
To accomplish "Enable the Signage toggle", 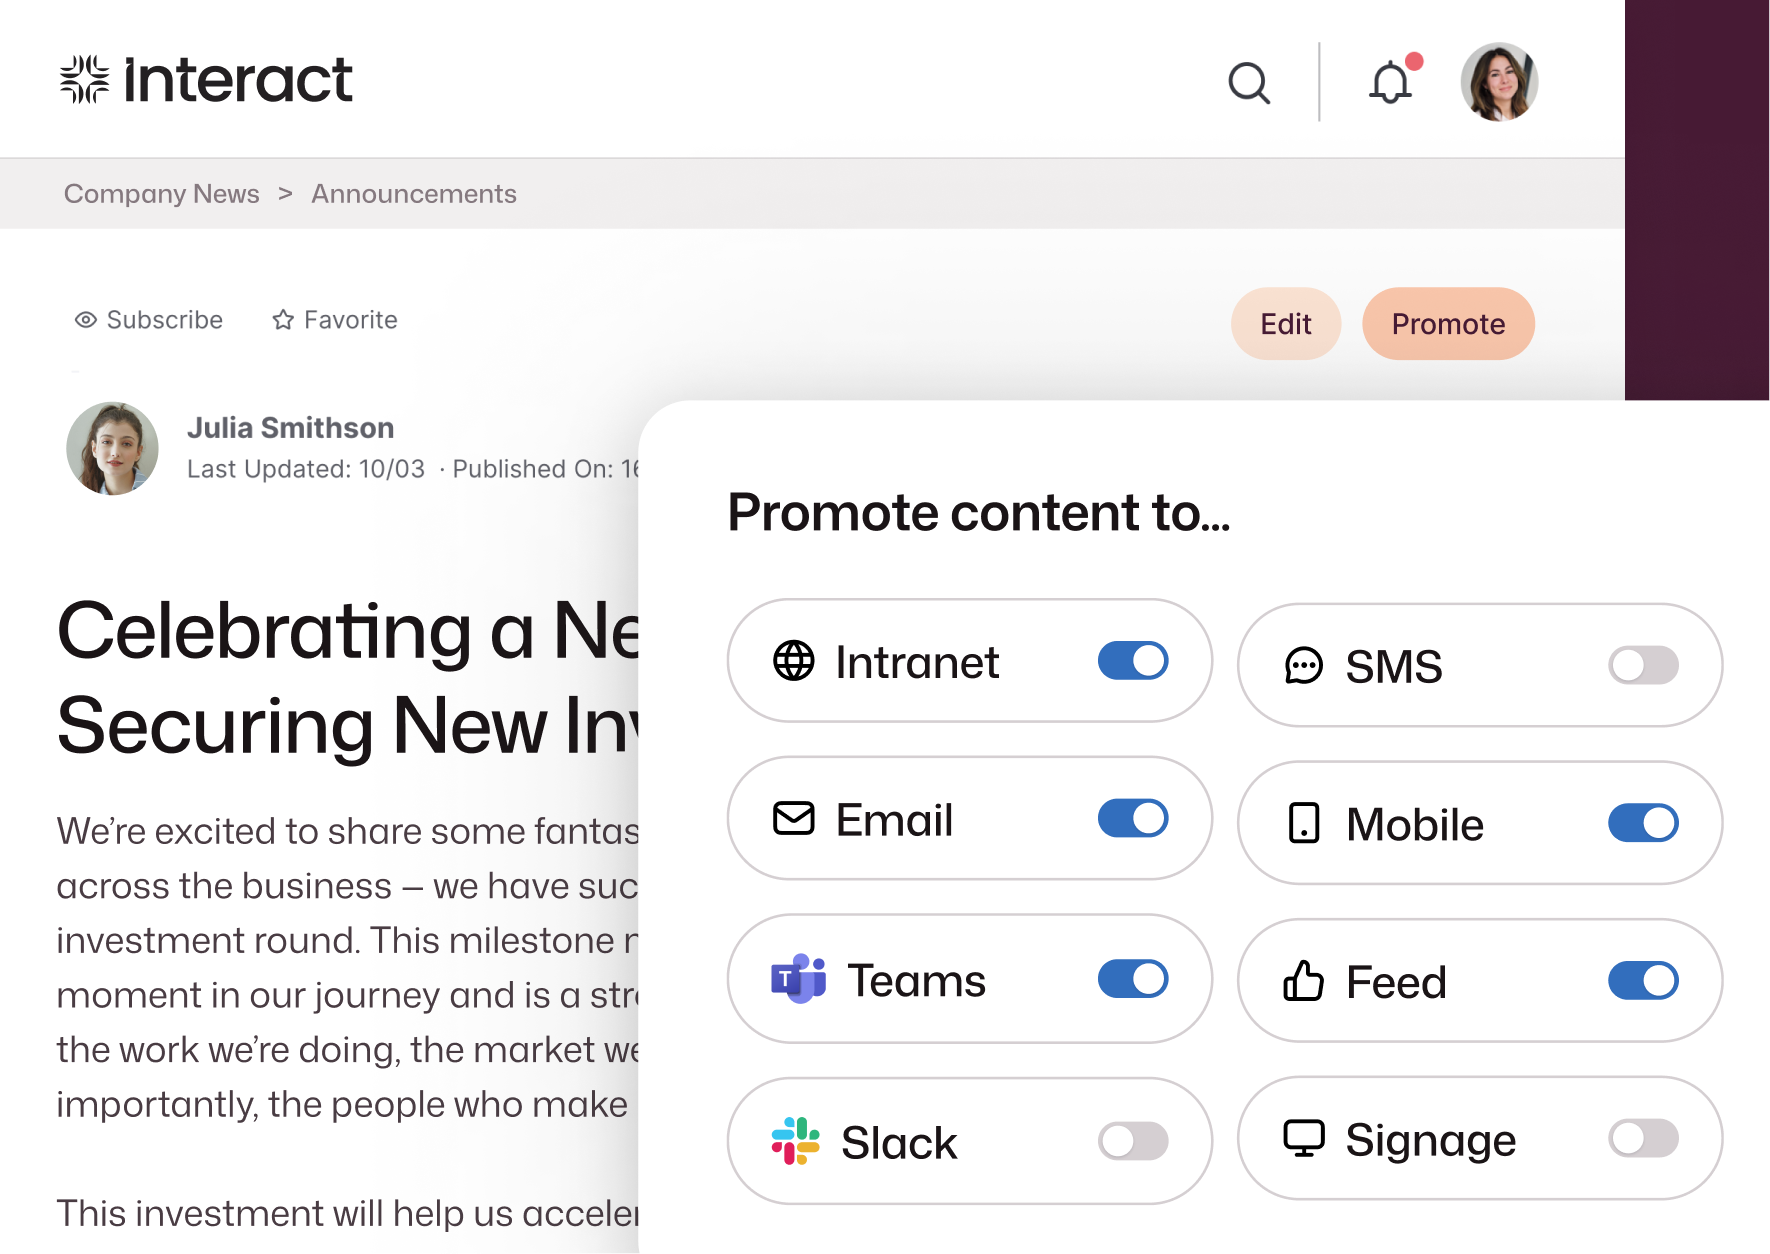I will pos(1643,1138).
